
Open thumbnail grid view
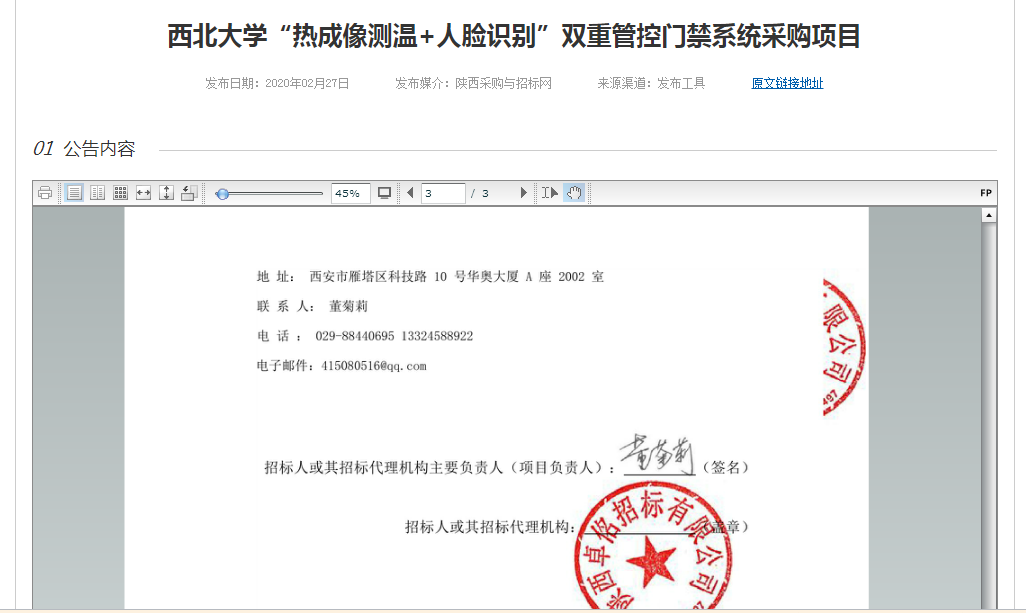pyautogui.click(x=120, y=193)
